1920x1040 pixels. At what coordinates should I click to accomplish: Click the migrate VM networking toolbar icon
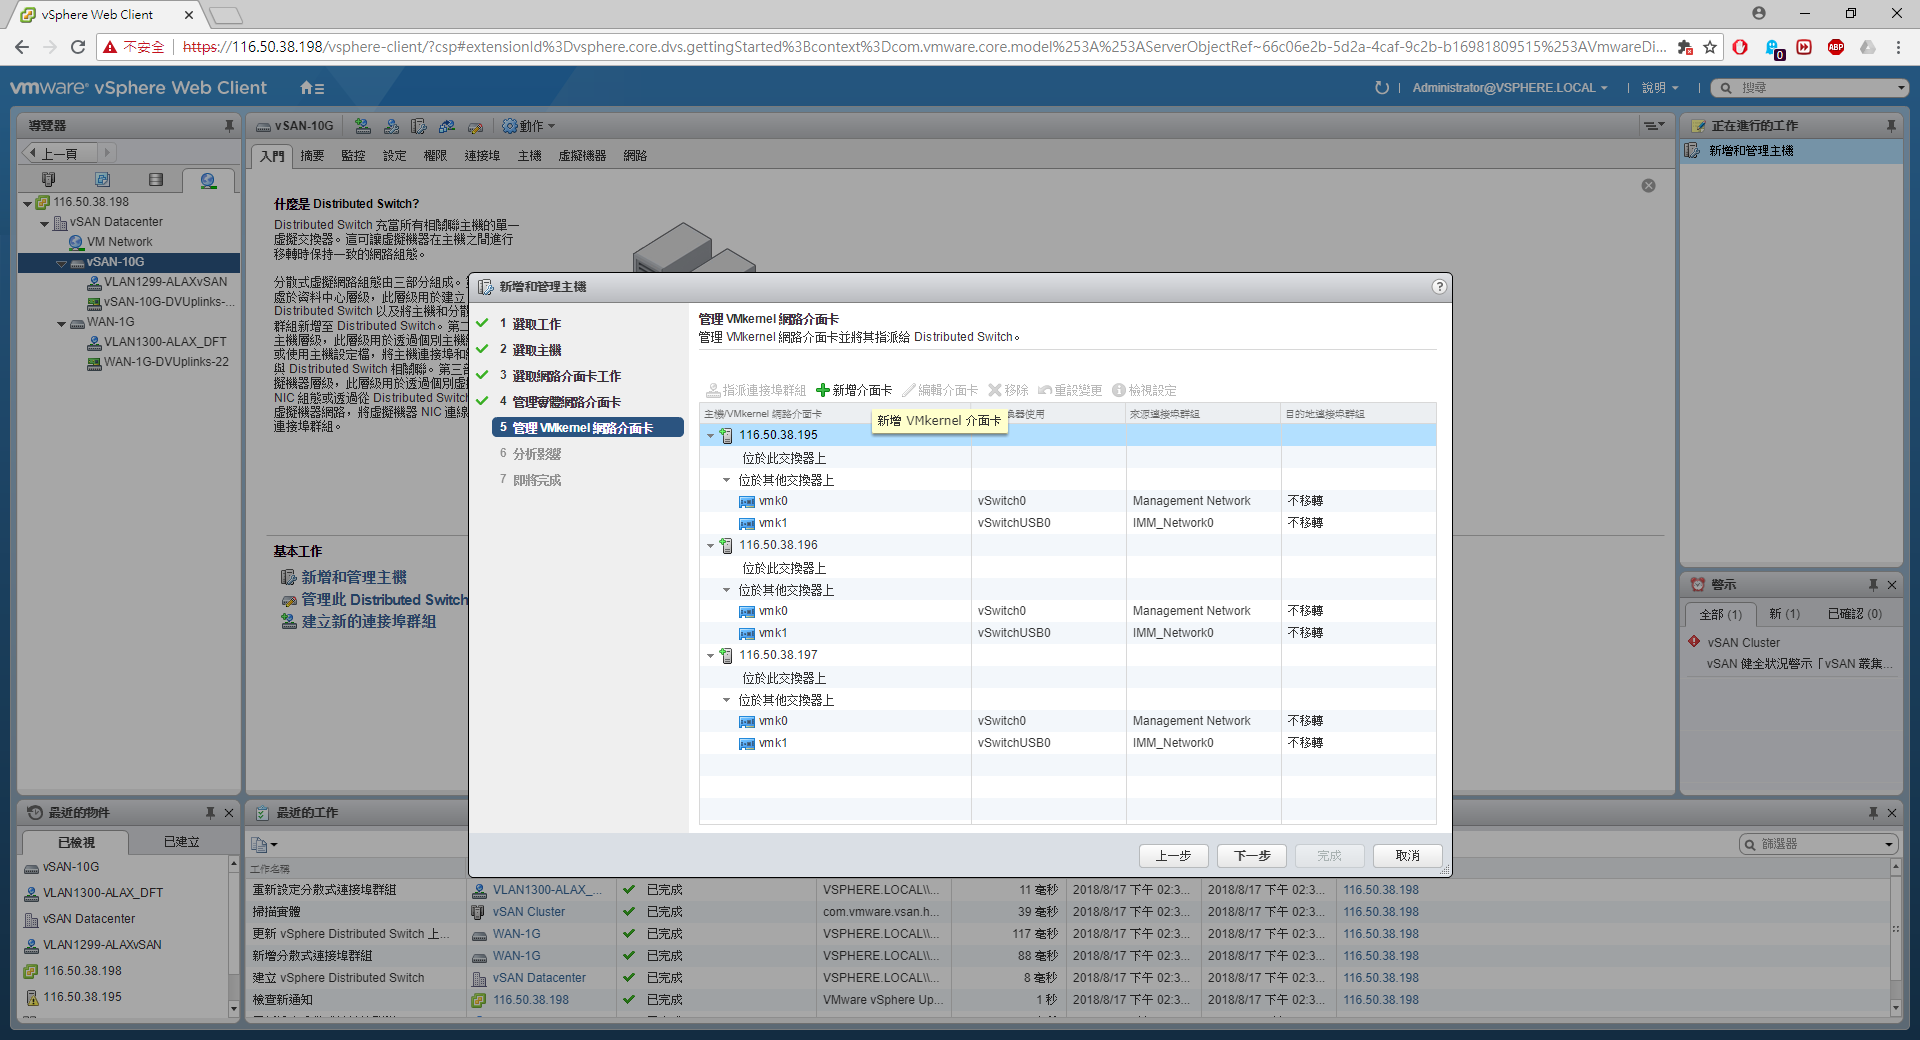click(x=447, y=126)
